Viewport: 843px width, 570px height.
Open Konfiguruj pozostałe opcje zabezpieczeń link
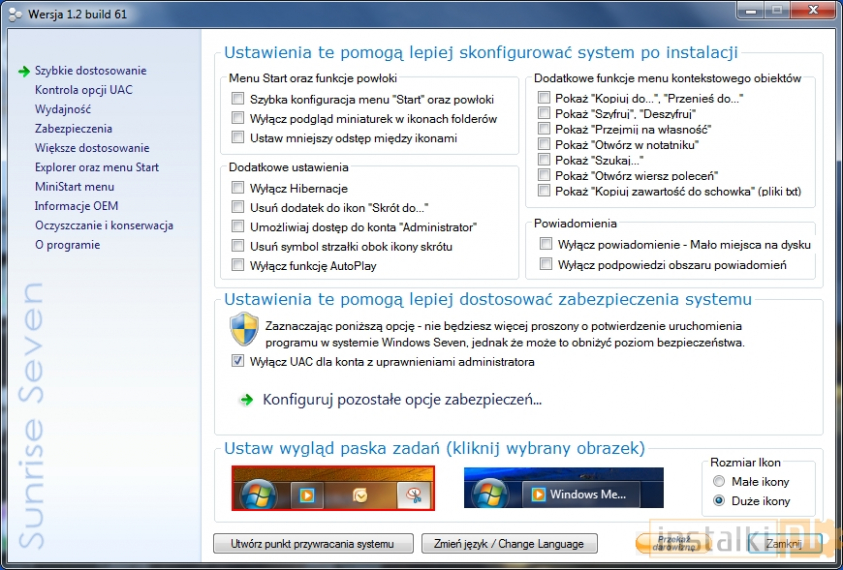pos(402,400)
